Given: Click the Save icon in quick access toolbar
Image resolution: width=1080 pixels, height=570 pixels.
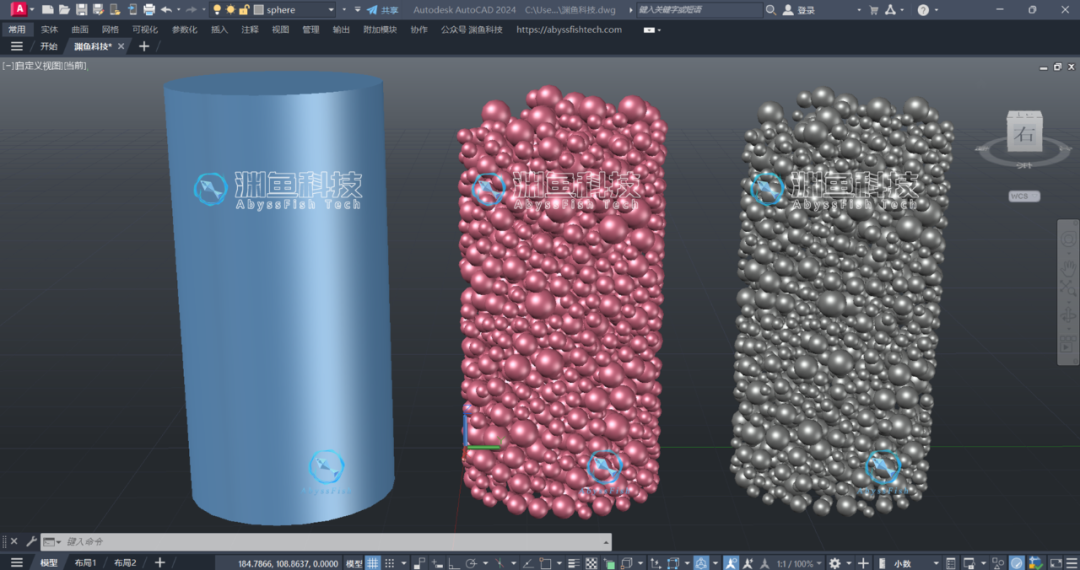Looking at the screenshot, I should (81, 10).
